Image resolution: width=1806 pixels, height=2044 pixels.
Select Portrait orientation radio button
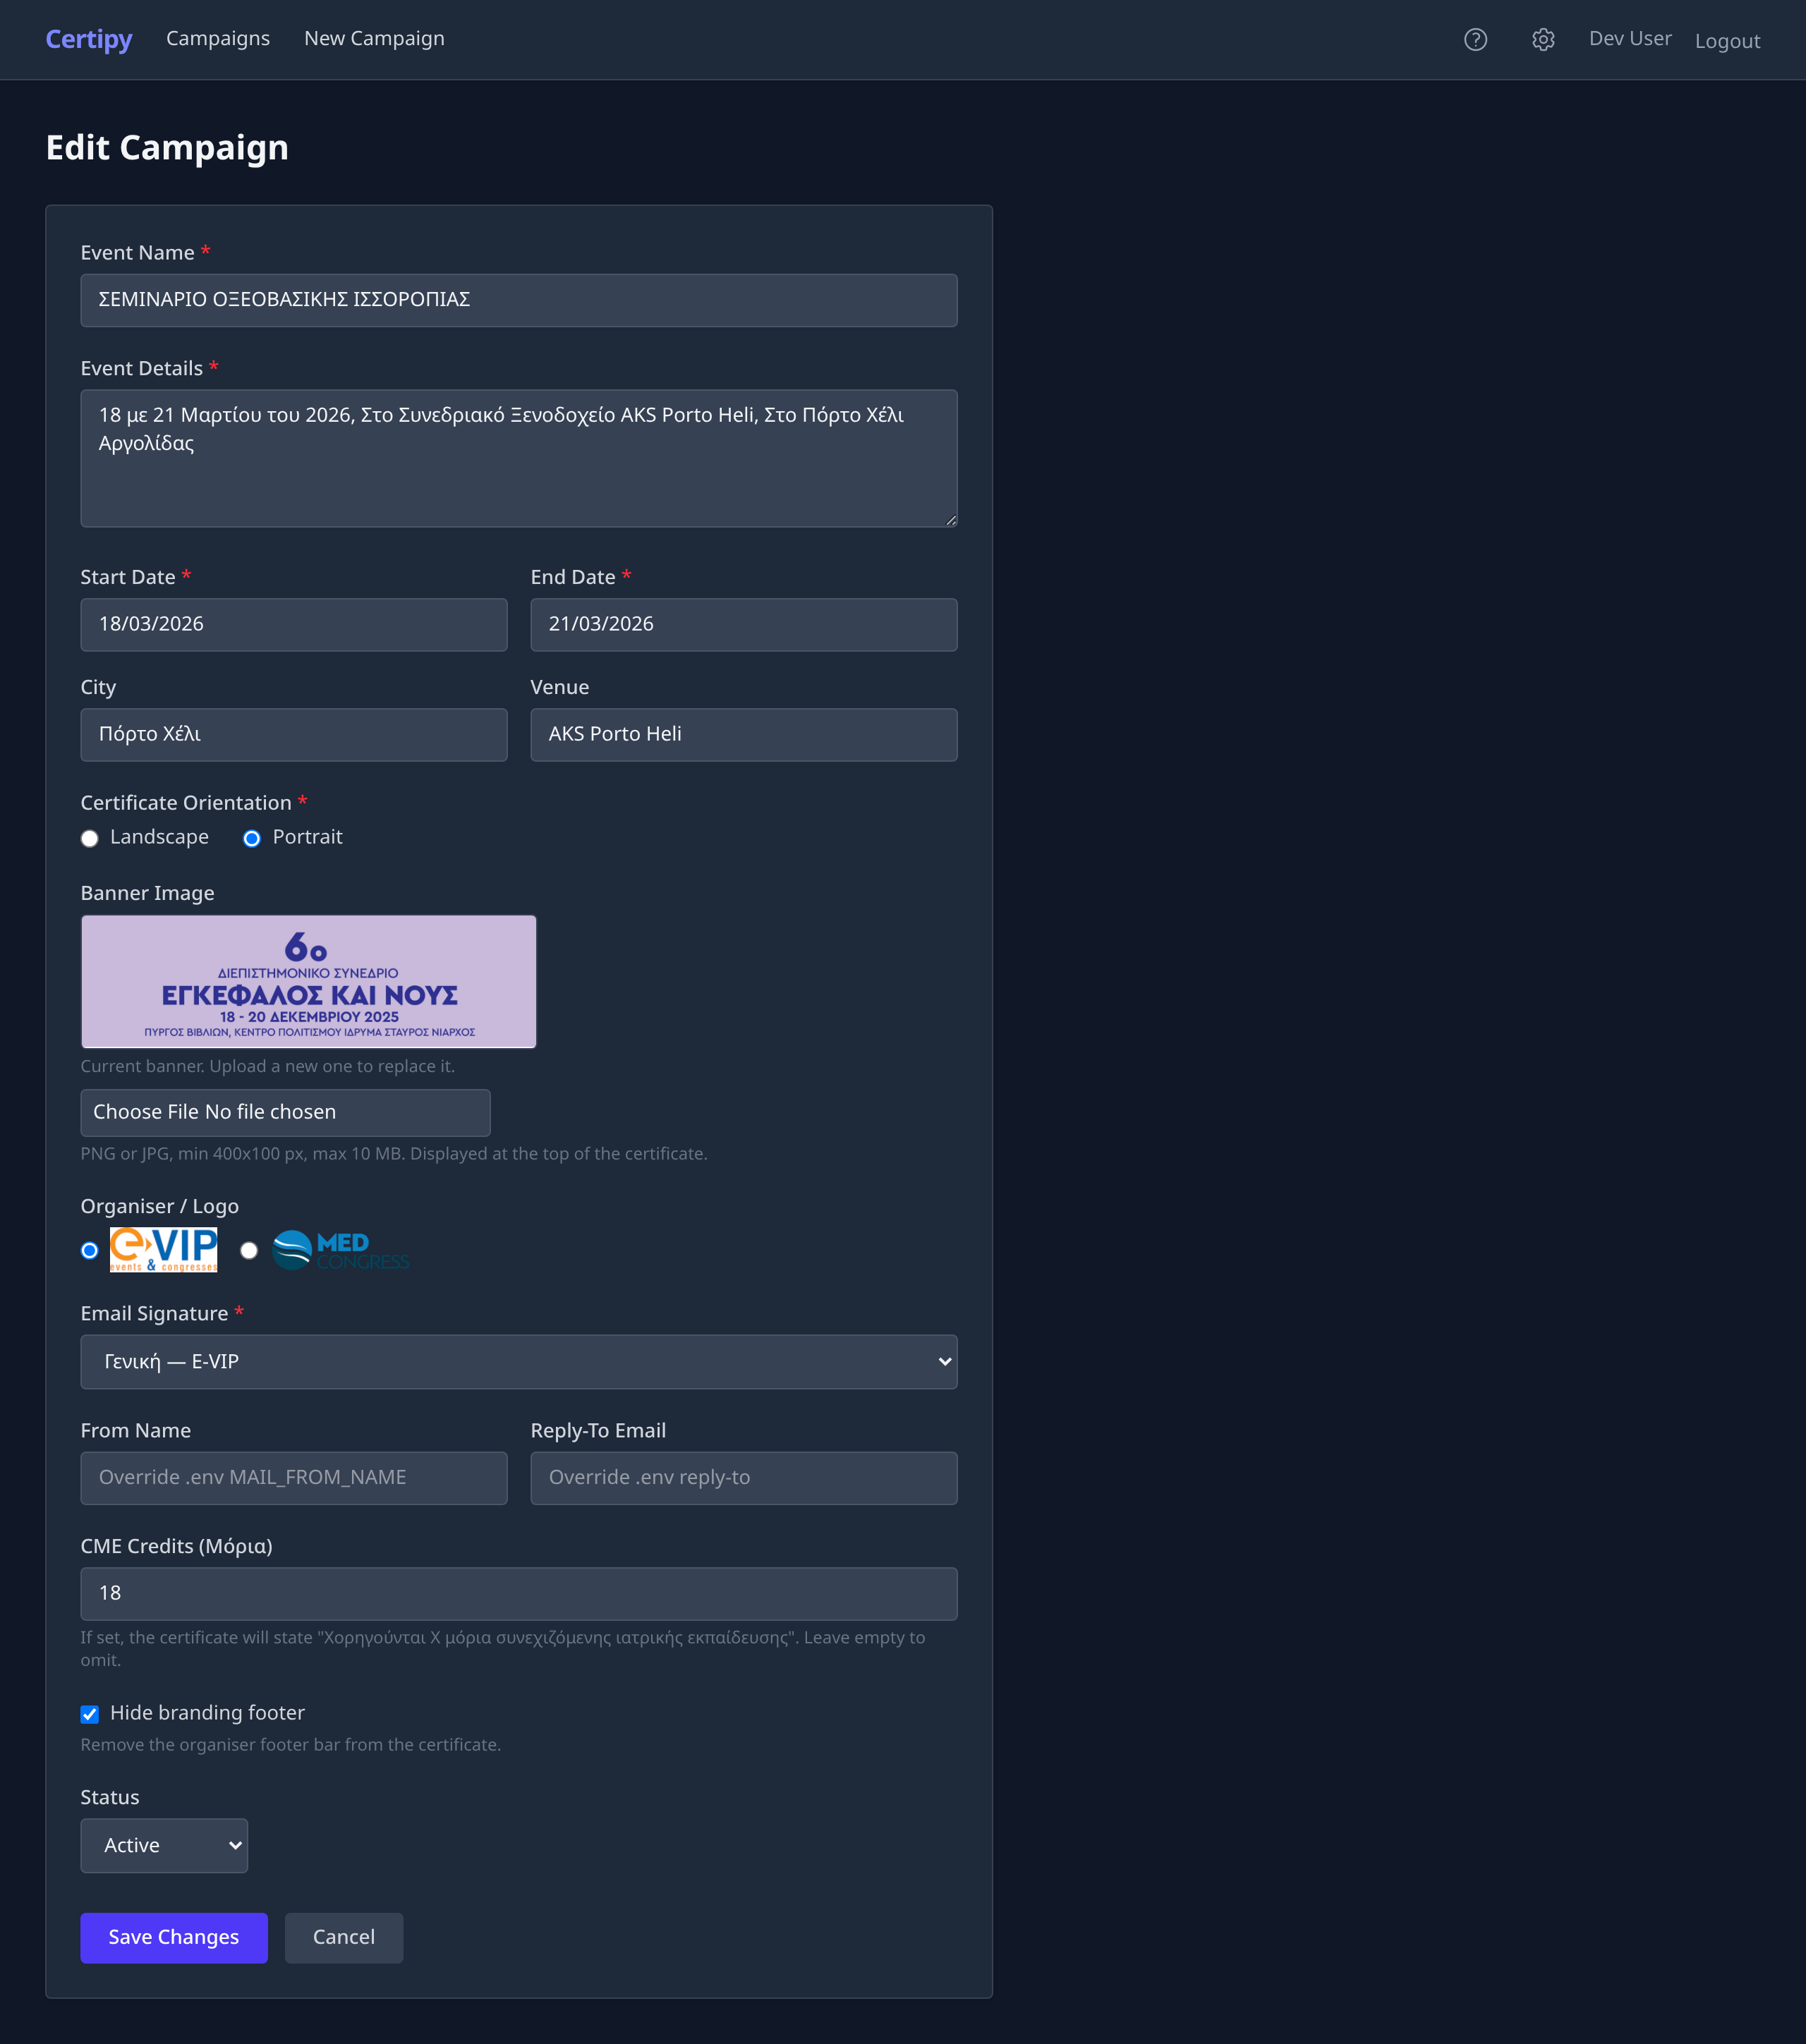click(252, 838)
